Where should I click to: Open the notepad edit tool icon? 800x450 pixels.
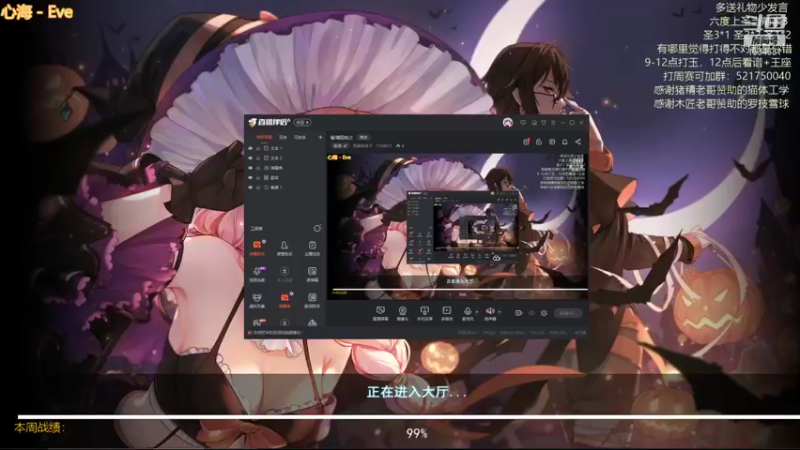tap(312, 274)
